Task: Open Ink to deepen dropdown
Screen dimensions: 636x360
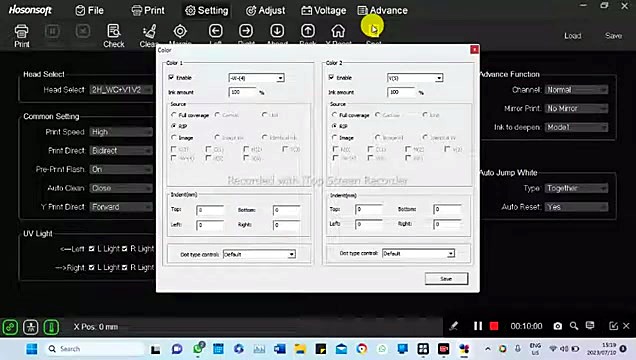Action: point(576,127)
